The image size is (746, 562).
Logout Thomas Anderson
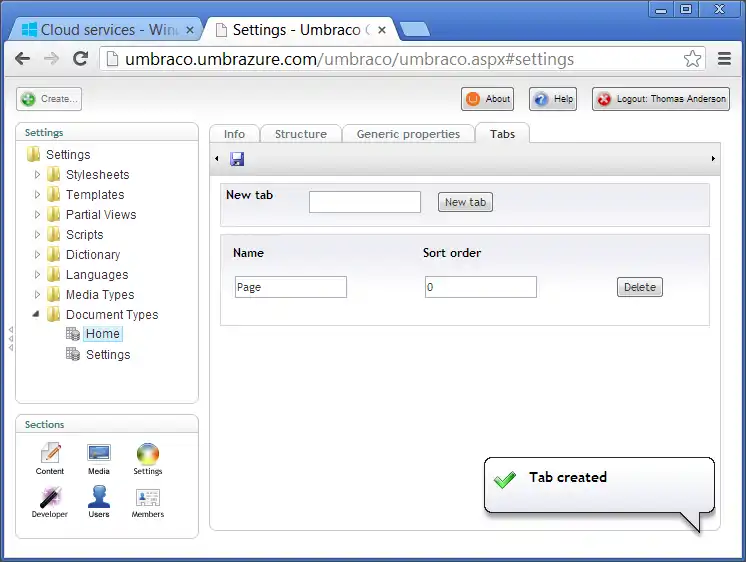tap(661, 99)
